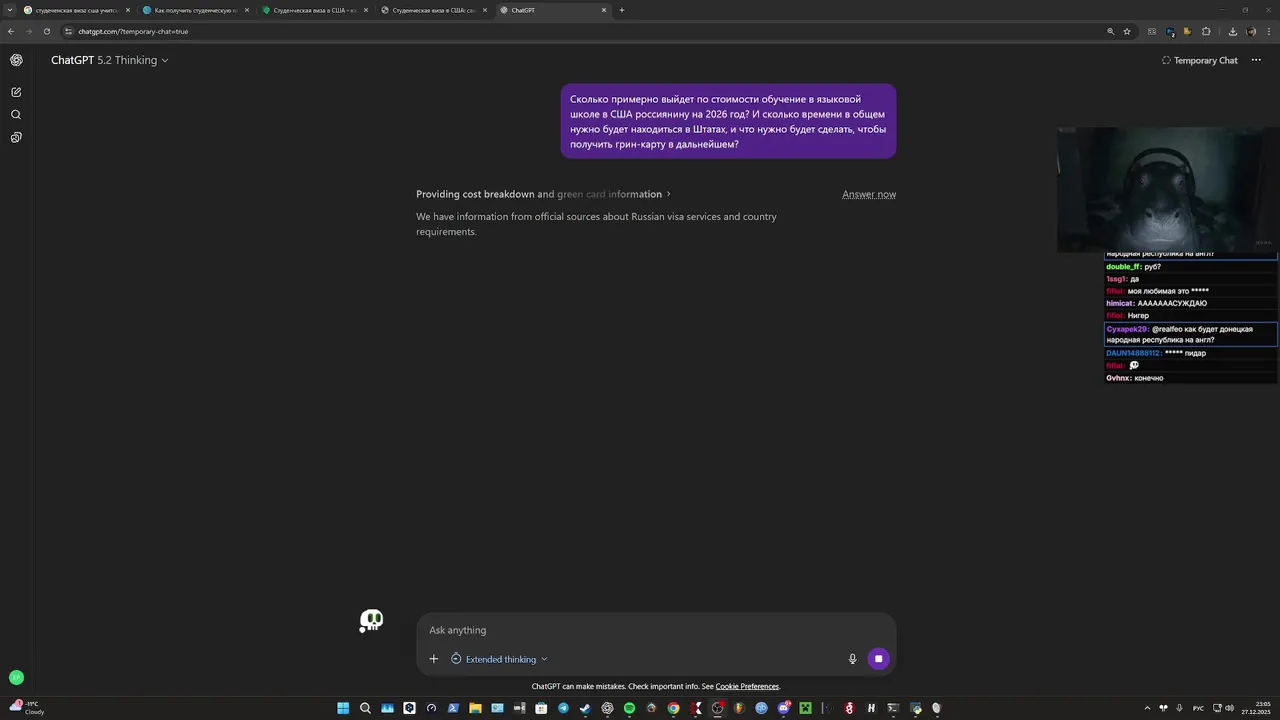Click the user message bubble in Russian

pyautogui.click(x=728, y=121)
